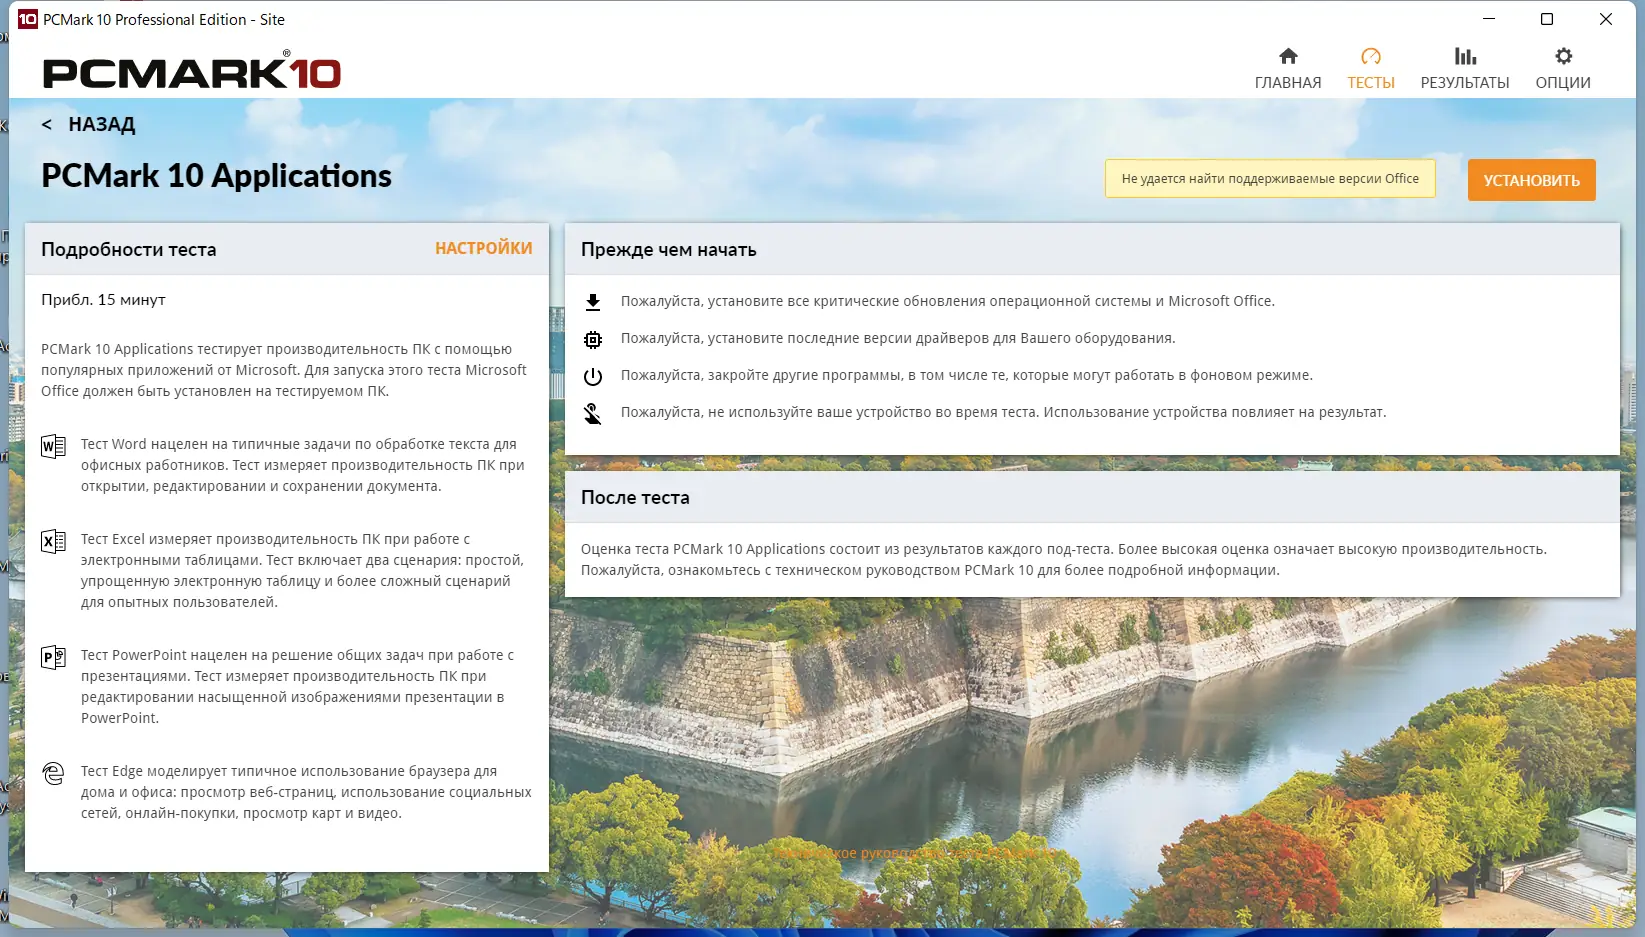Click the PowerPoint test icon
The image size is (1645, 937).
53,657
